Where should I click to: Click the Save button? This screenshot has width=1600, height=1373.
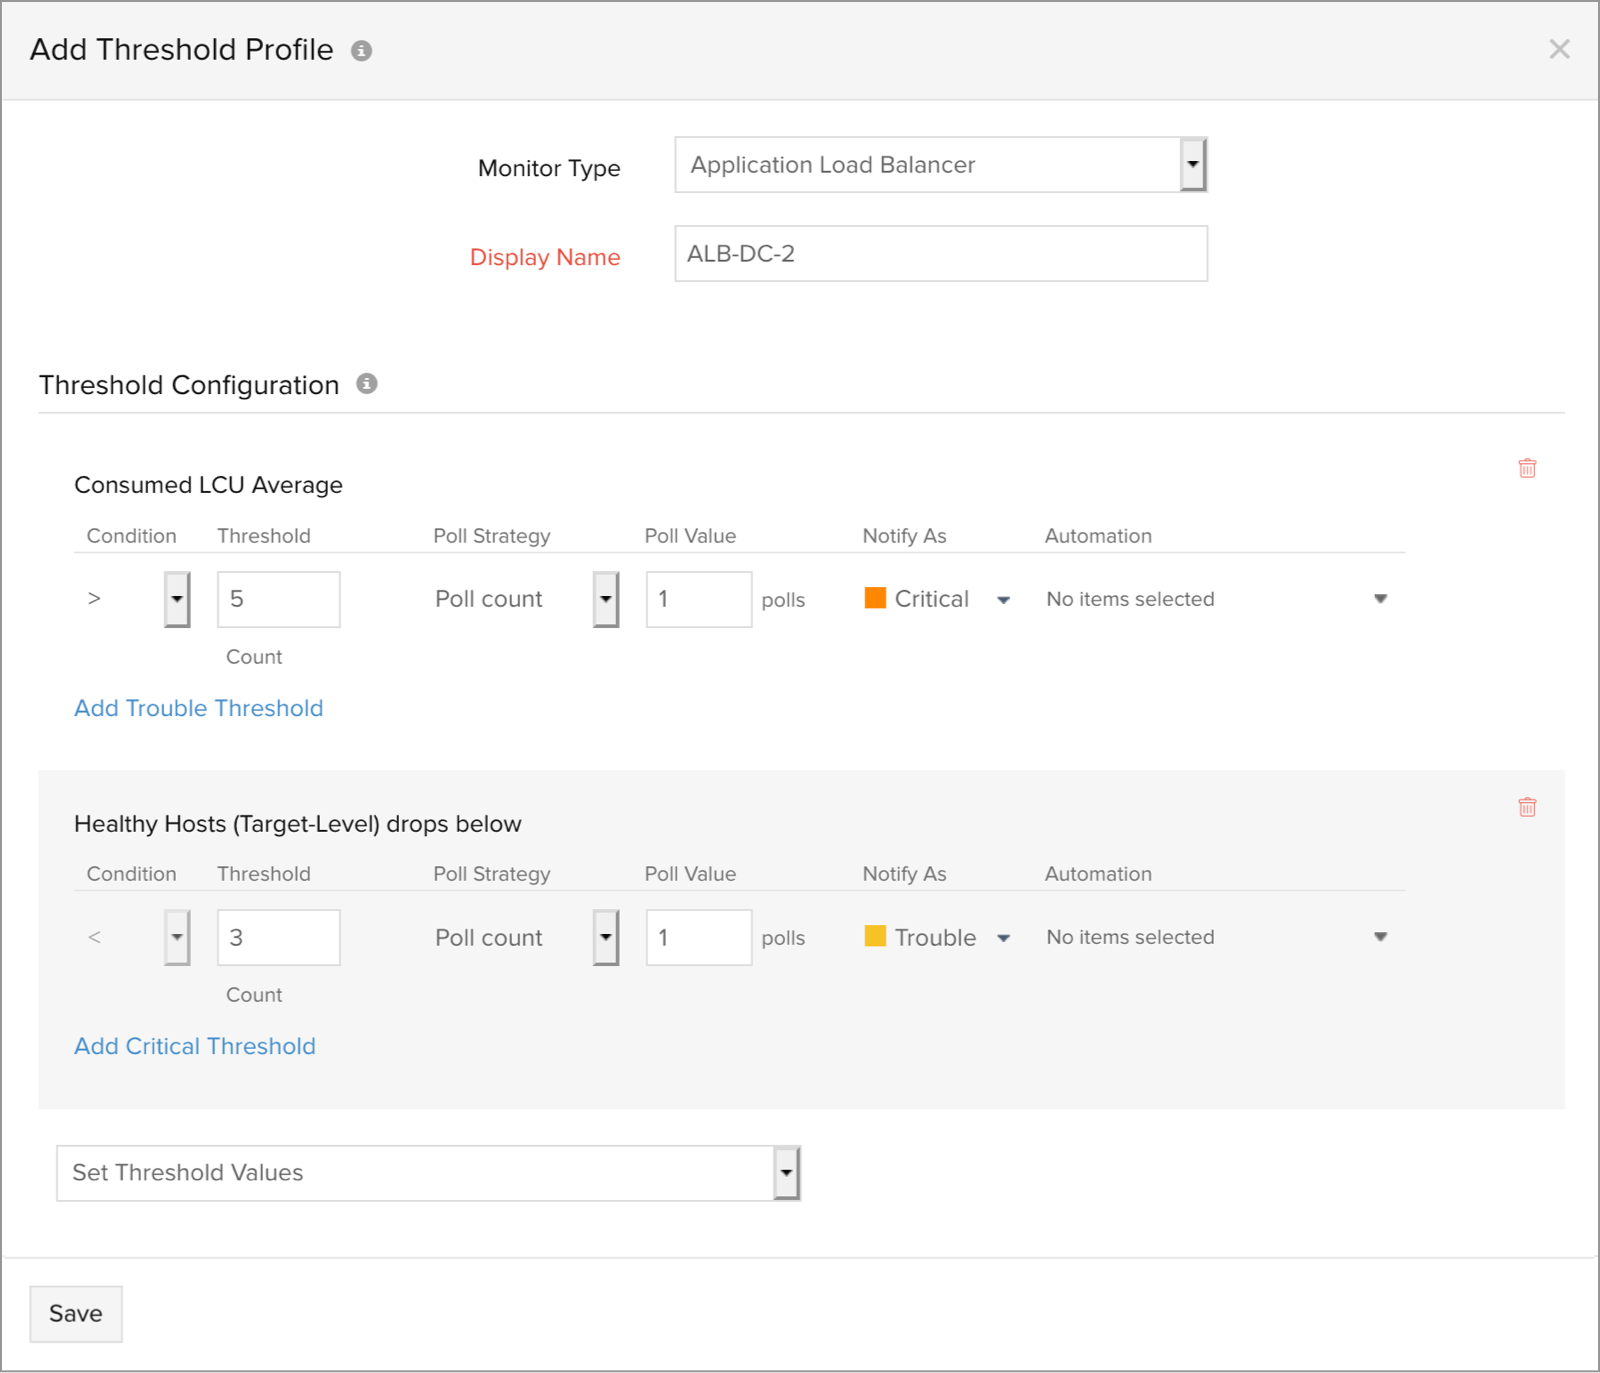(x=76, y=1314)
